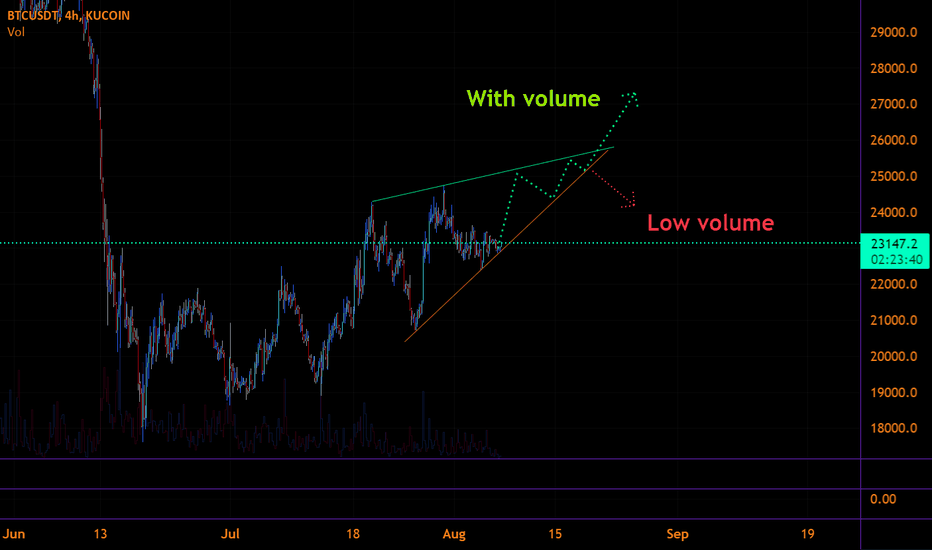Click the Vol indicator label
932x550 pixels.
(16, 32)
